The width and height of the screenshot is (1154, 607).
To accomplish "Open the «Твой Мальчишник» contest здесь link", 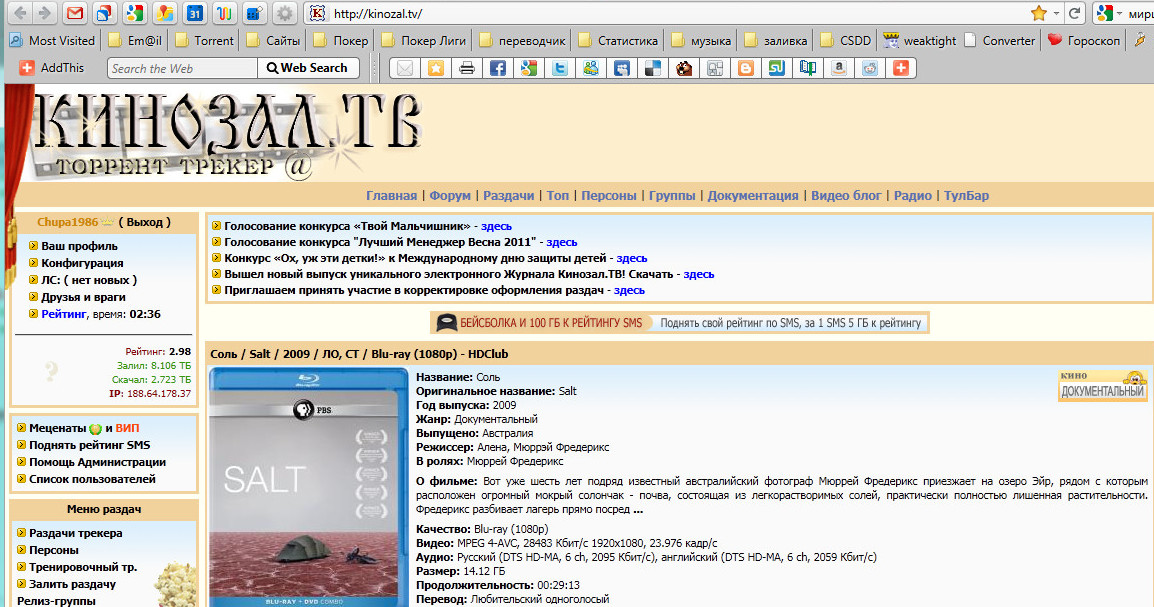I will 496,226.
